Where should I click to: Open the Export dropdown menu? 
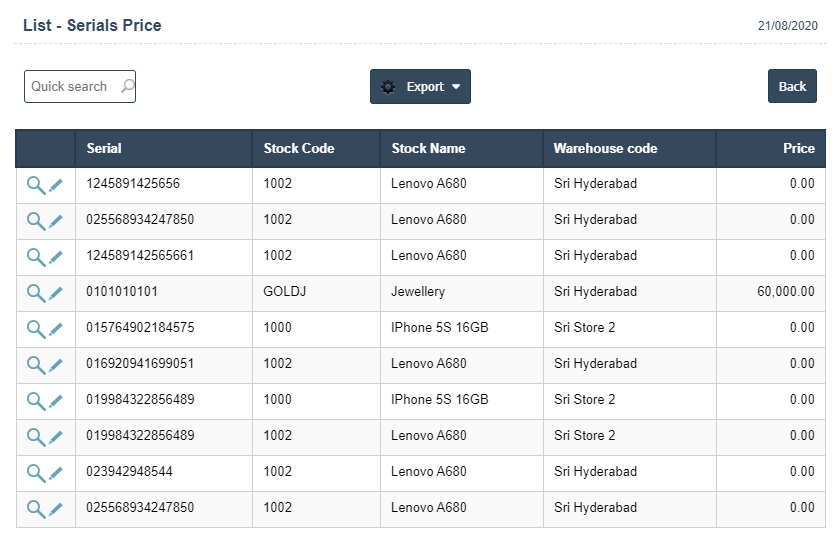(x=420, y=87)
